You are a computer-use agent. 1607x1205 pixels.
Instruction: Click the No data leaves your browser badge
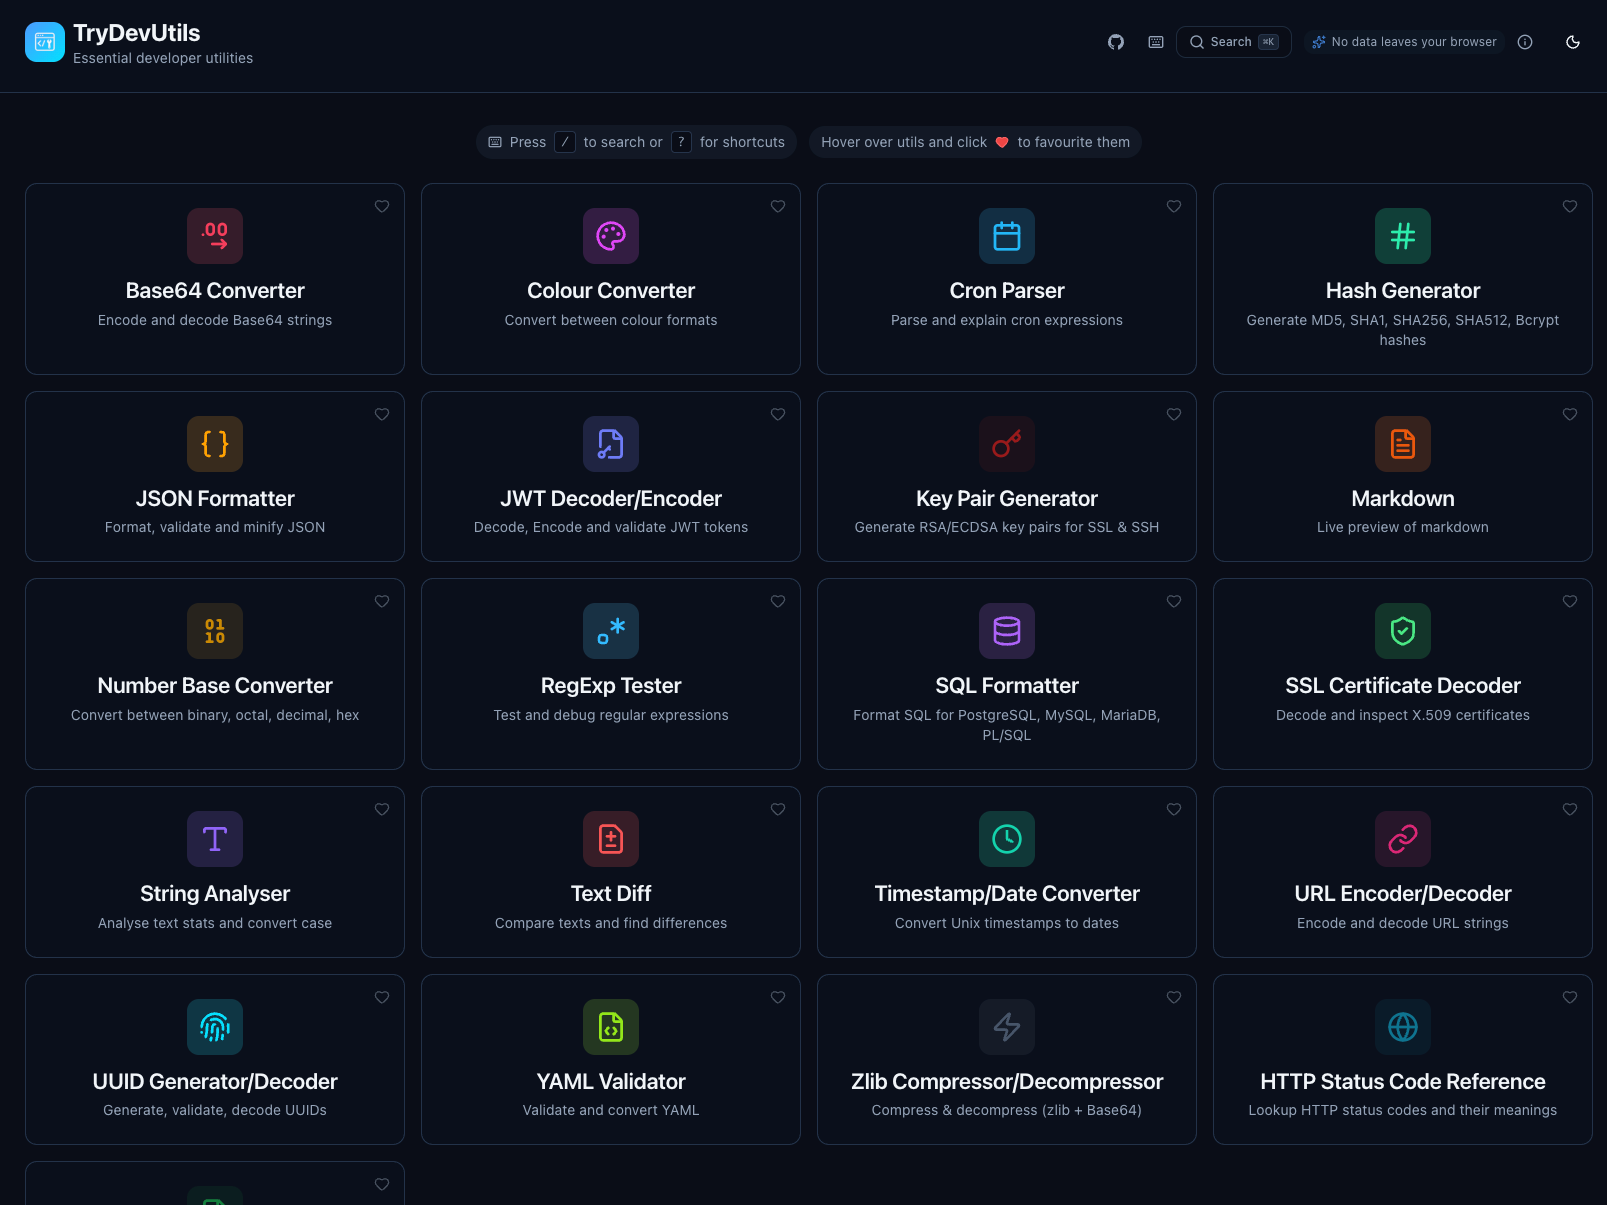point(1404,42)
